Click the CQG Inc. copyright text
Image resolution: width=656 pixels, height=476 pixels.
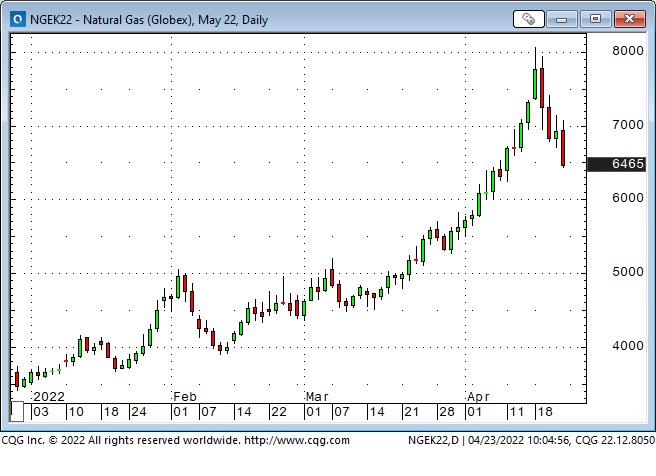(120, 440)
